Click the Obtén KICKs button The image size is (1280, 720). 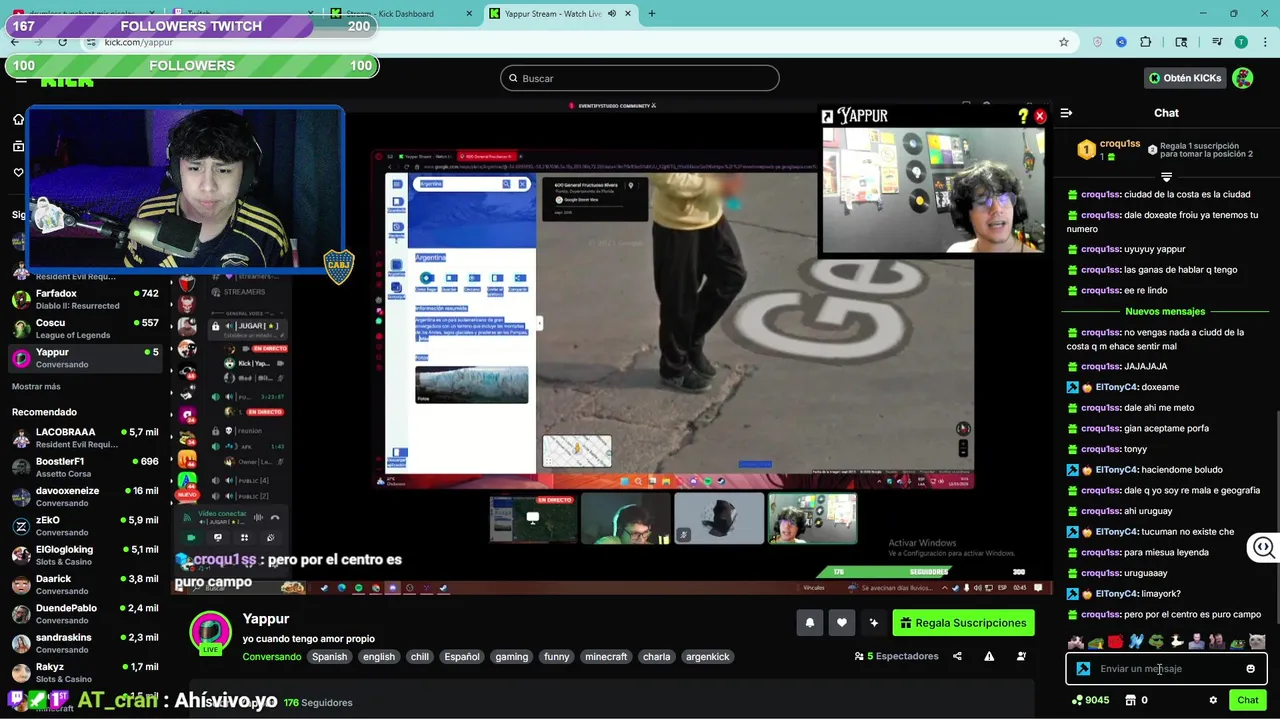pyautogui.click(x=1184, y=78)
